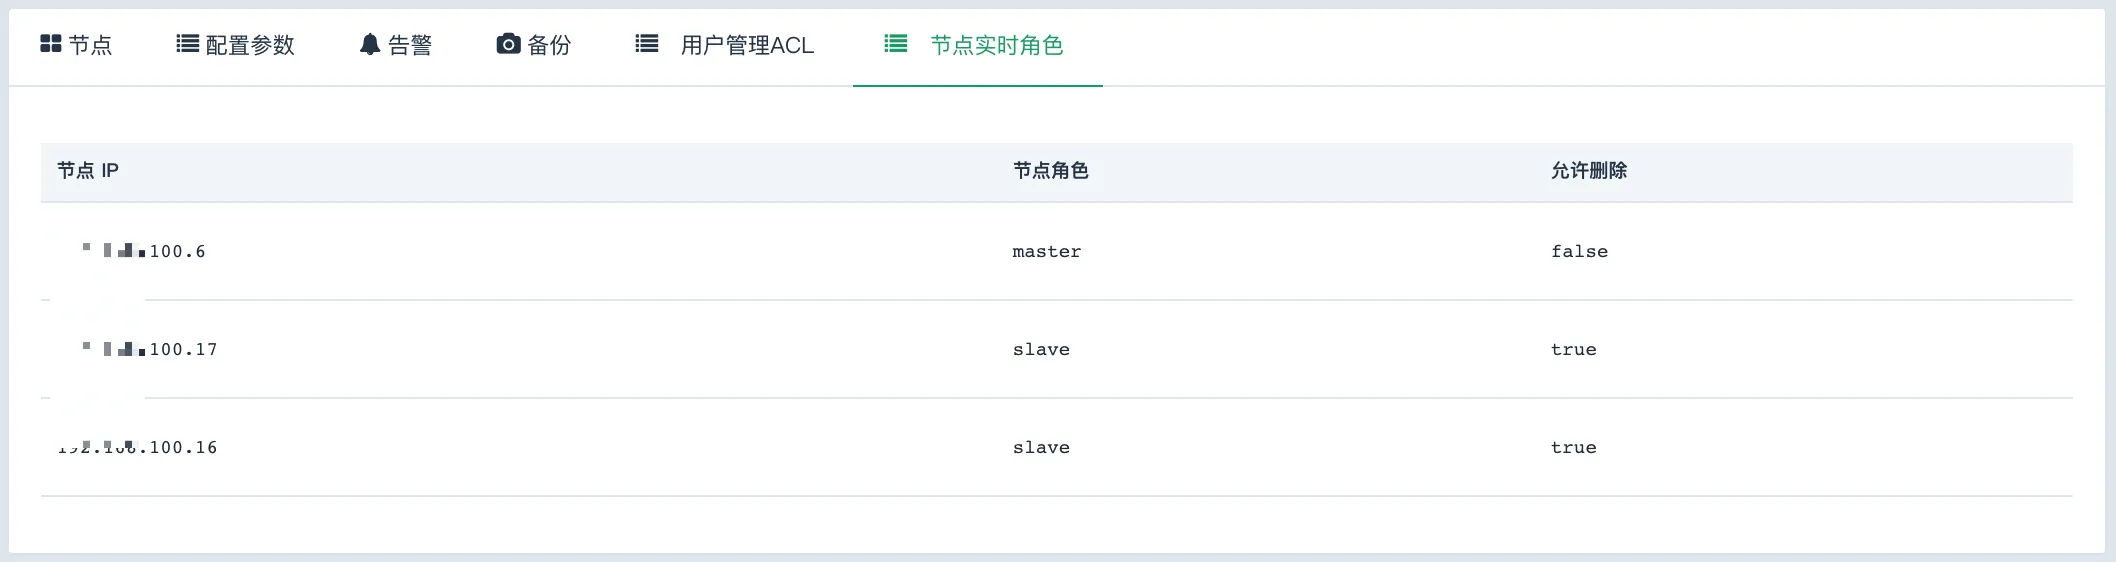Go to the 备份 backup tab
This screenshot has height=562, width=2116.
click(549, 45)
